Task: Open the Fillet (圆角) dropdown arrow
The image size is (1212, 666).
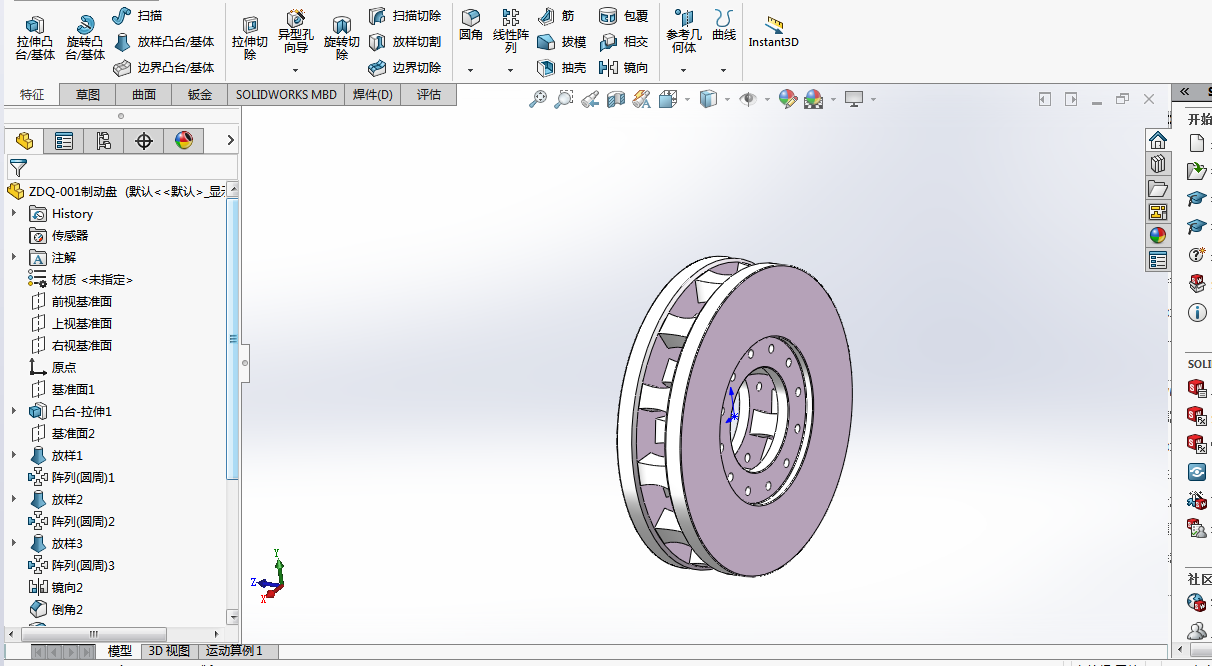Action: pyautogui.click(x=470, y=71)
